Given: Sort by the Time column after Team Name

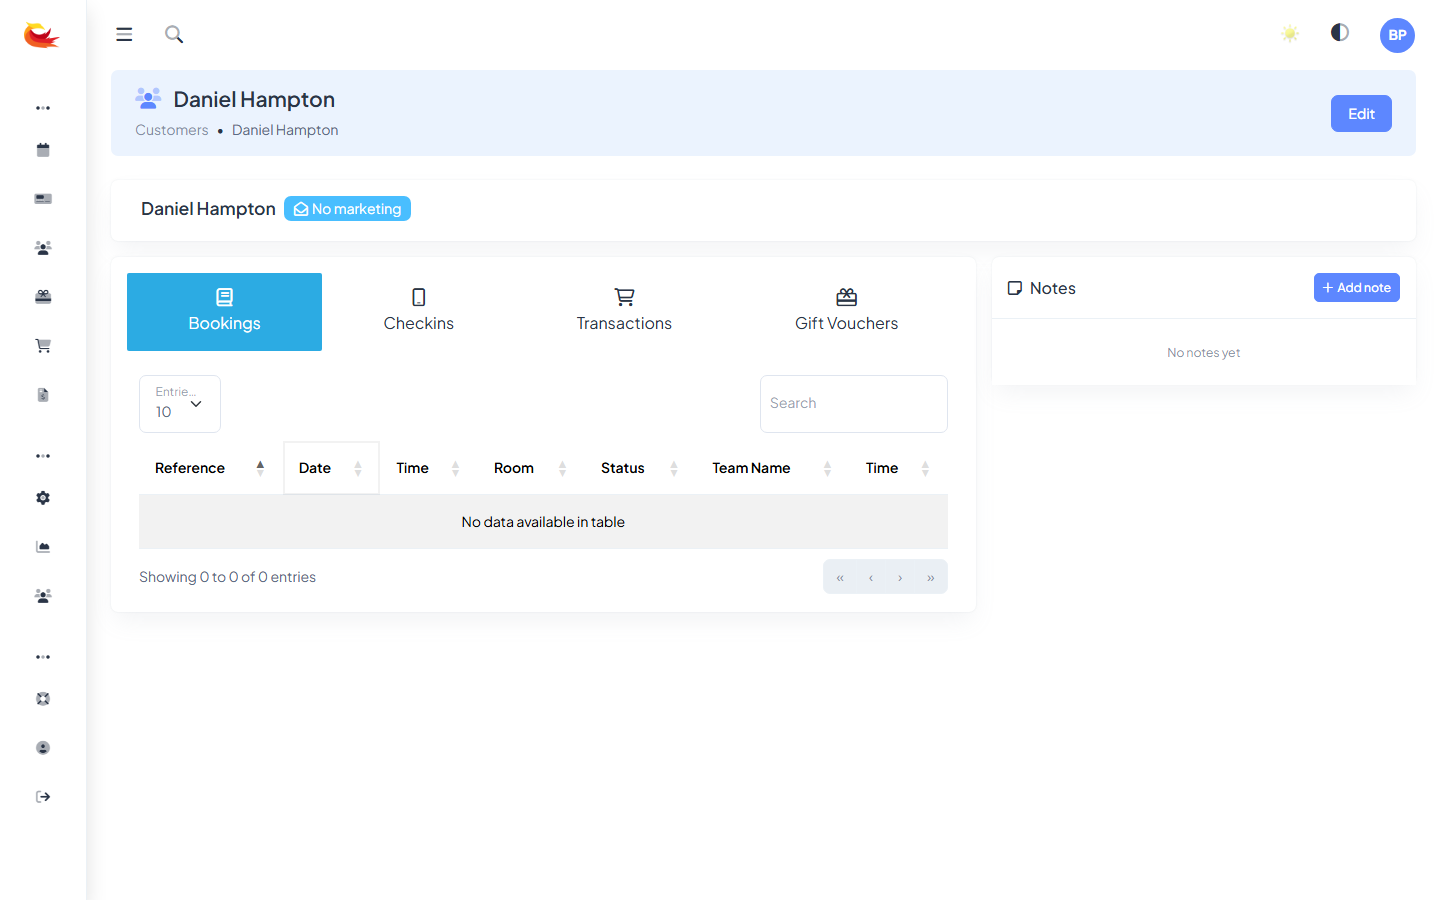Looking at the screenshot, I should pyautogui.click(x=898, y=468).
